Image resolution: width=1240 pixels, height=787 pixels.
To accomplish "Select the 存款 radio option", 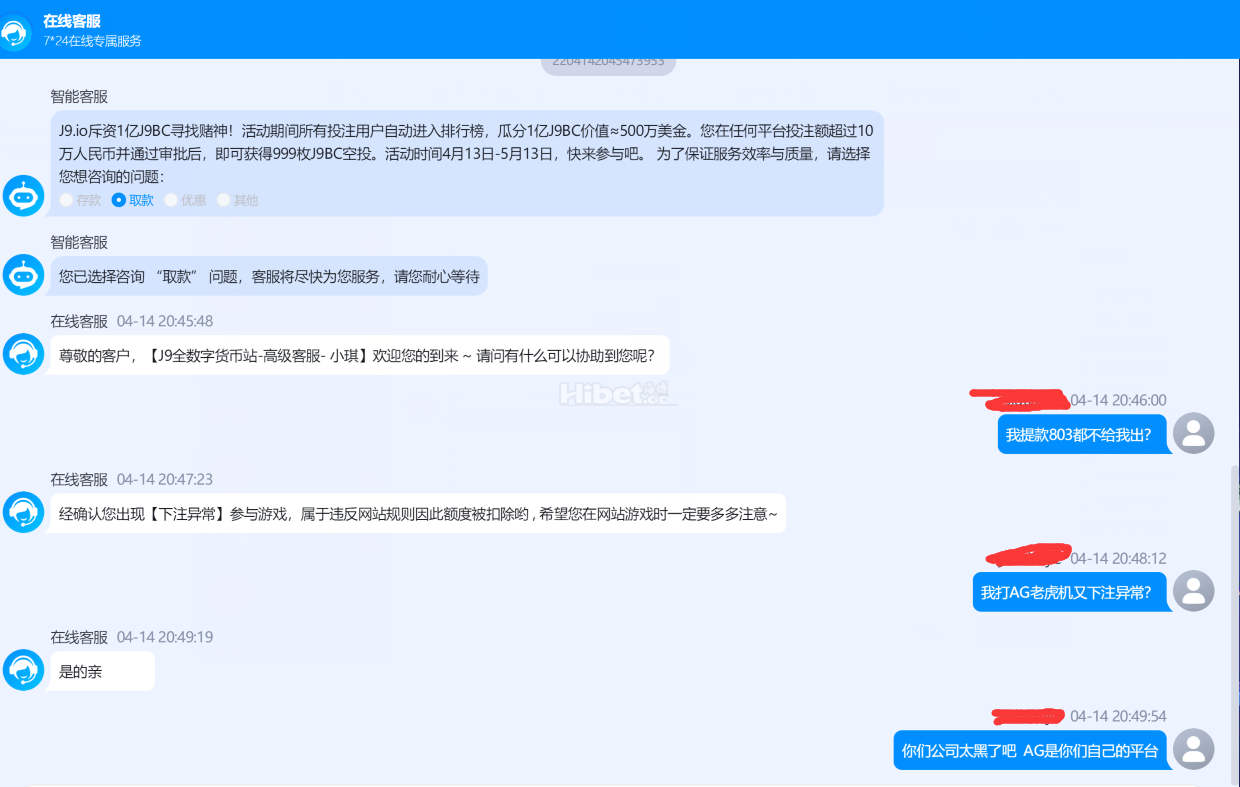I will [x=67, y=200].
